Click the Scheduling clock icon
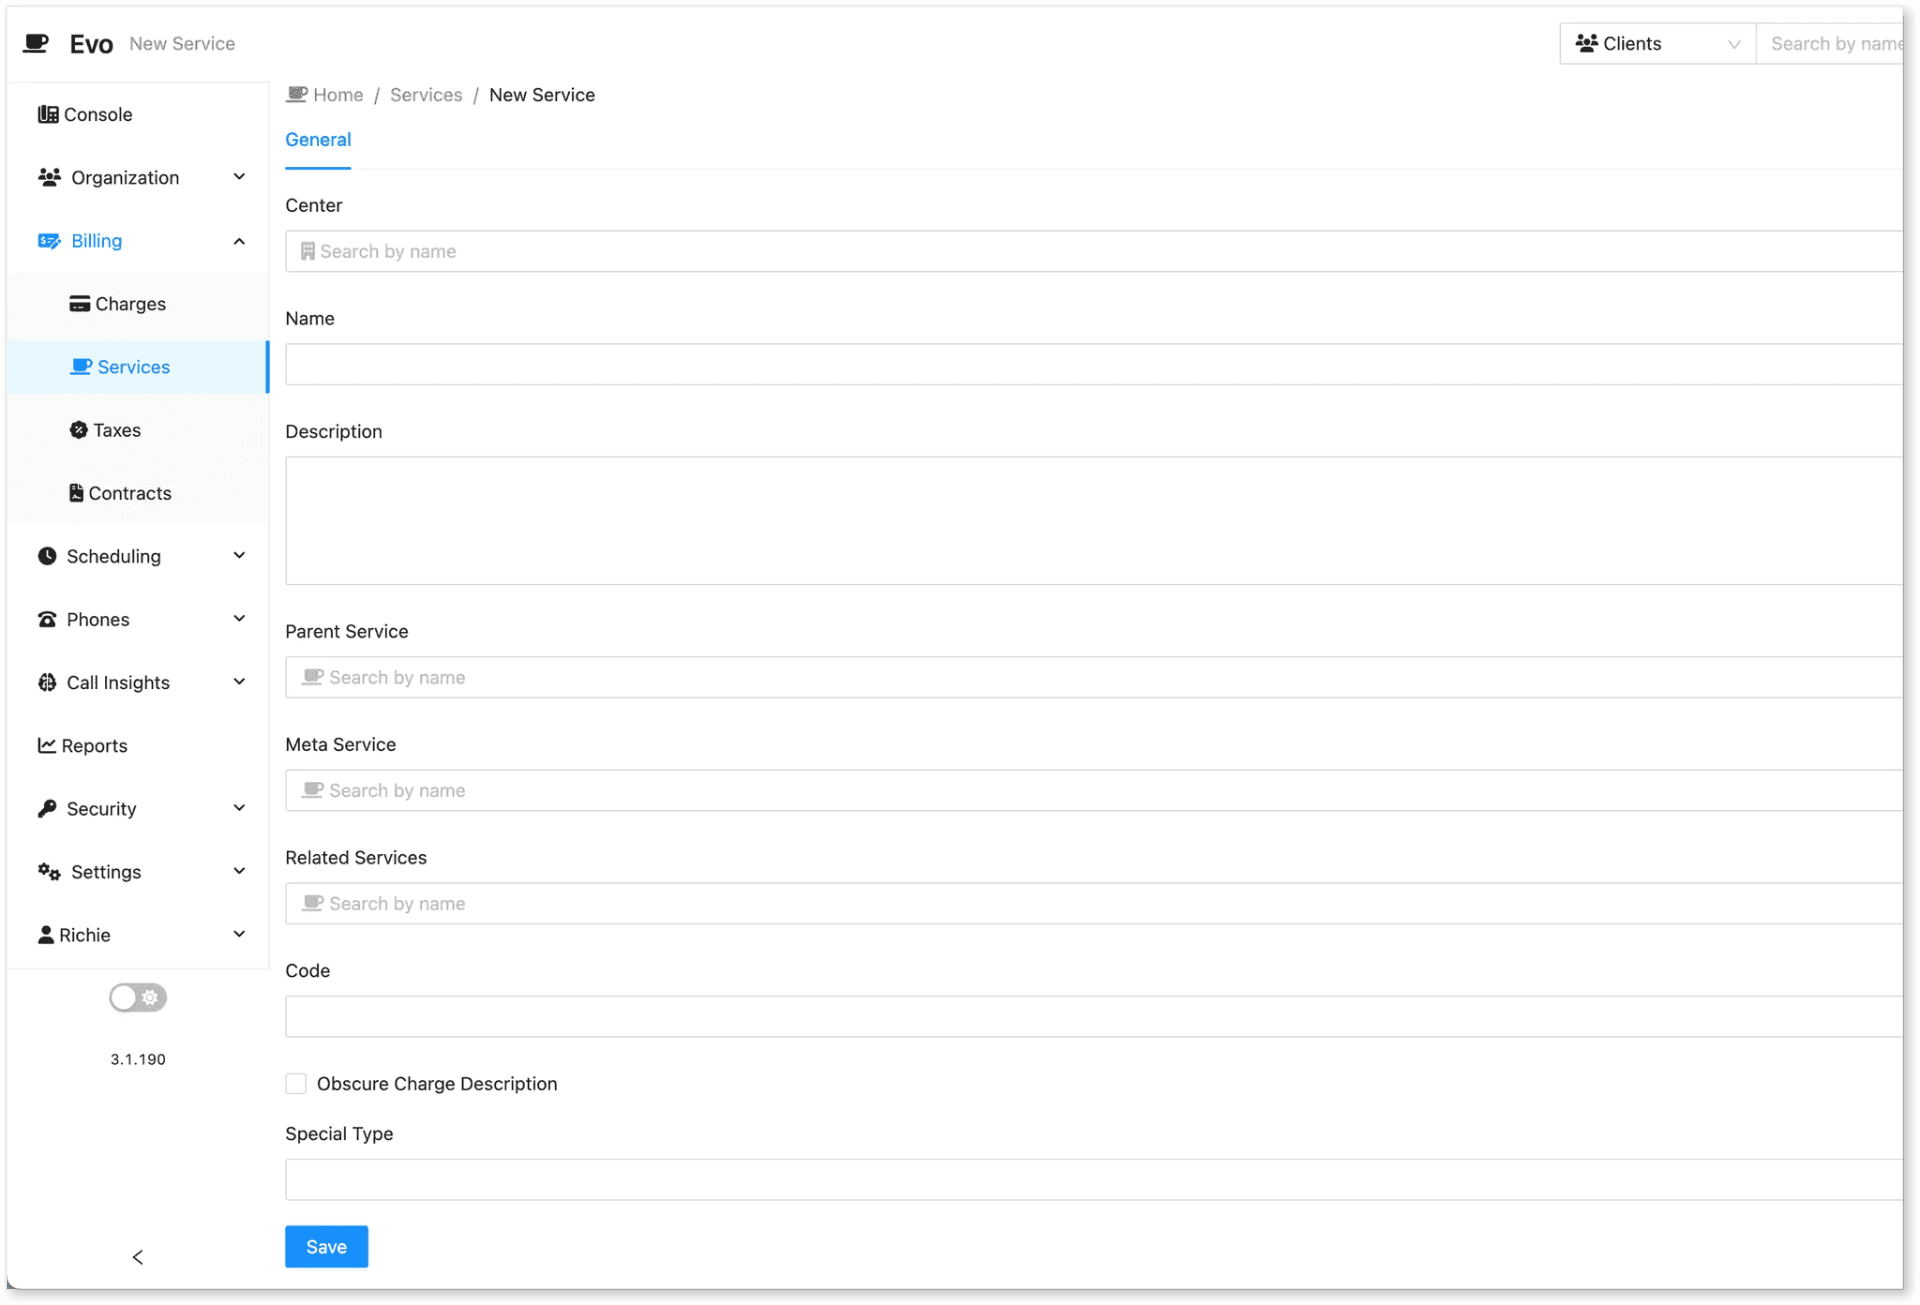 (47, 556)
